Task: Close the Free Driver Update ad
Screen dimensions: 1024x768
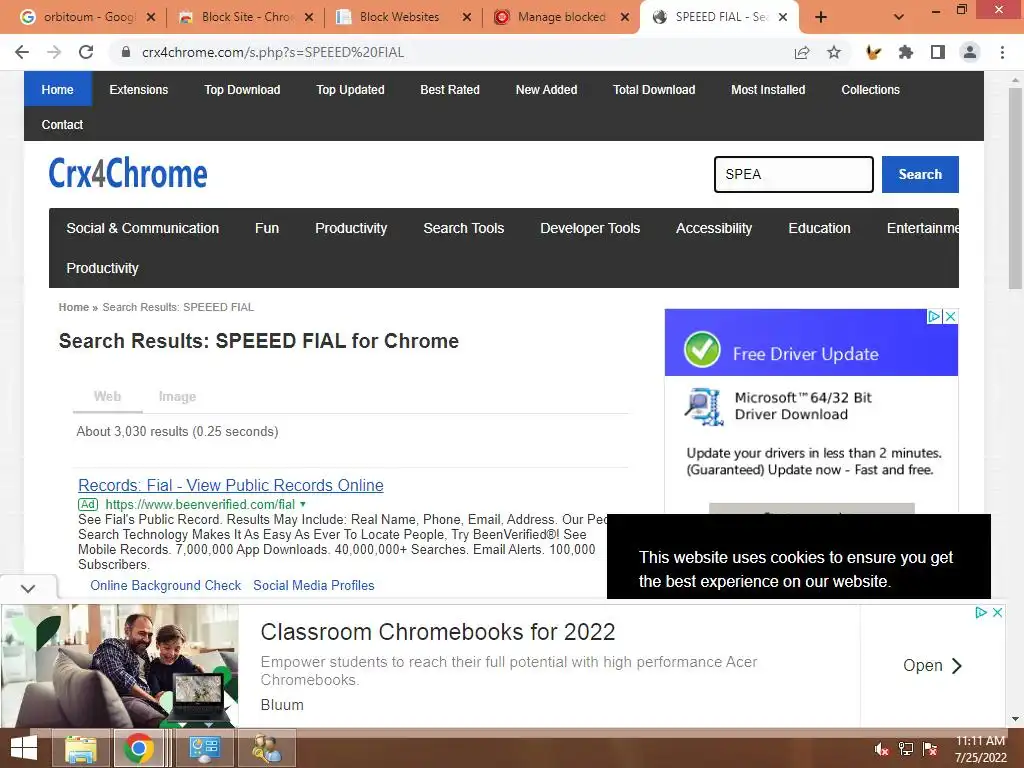Action: tap(950, 316)
